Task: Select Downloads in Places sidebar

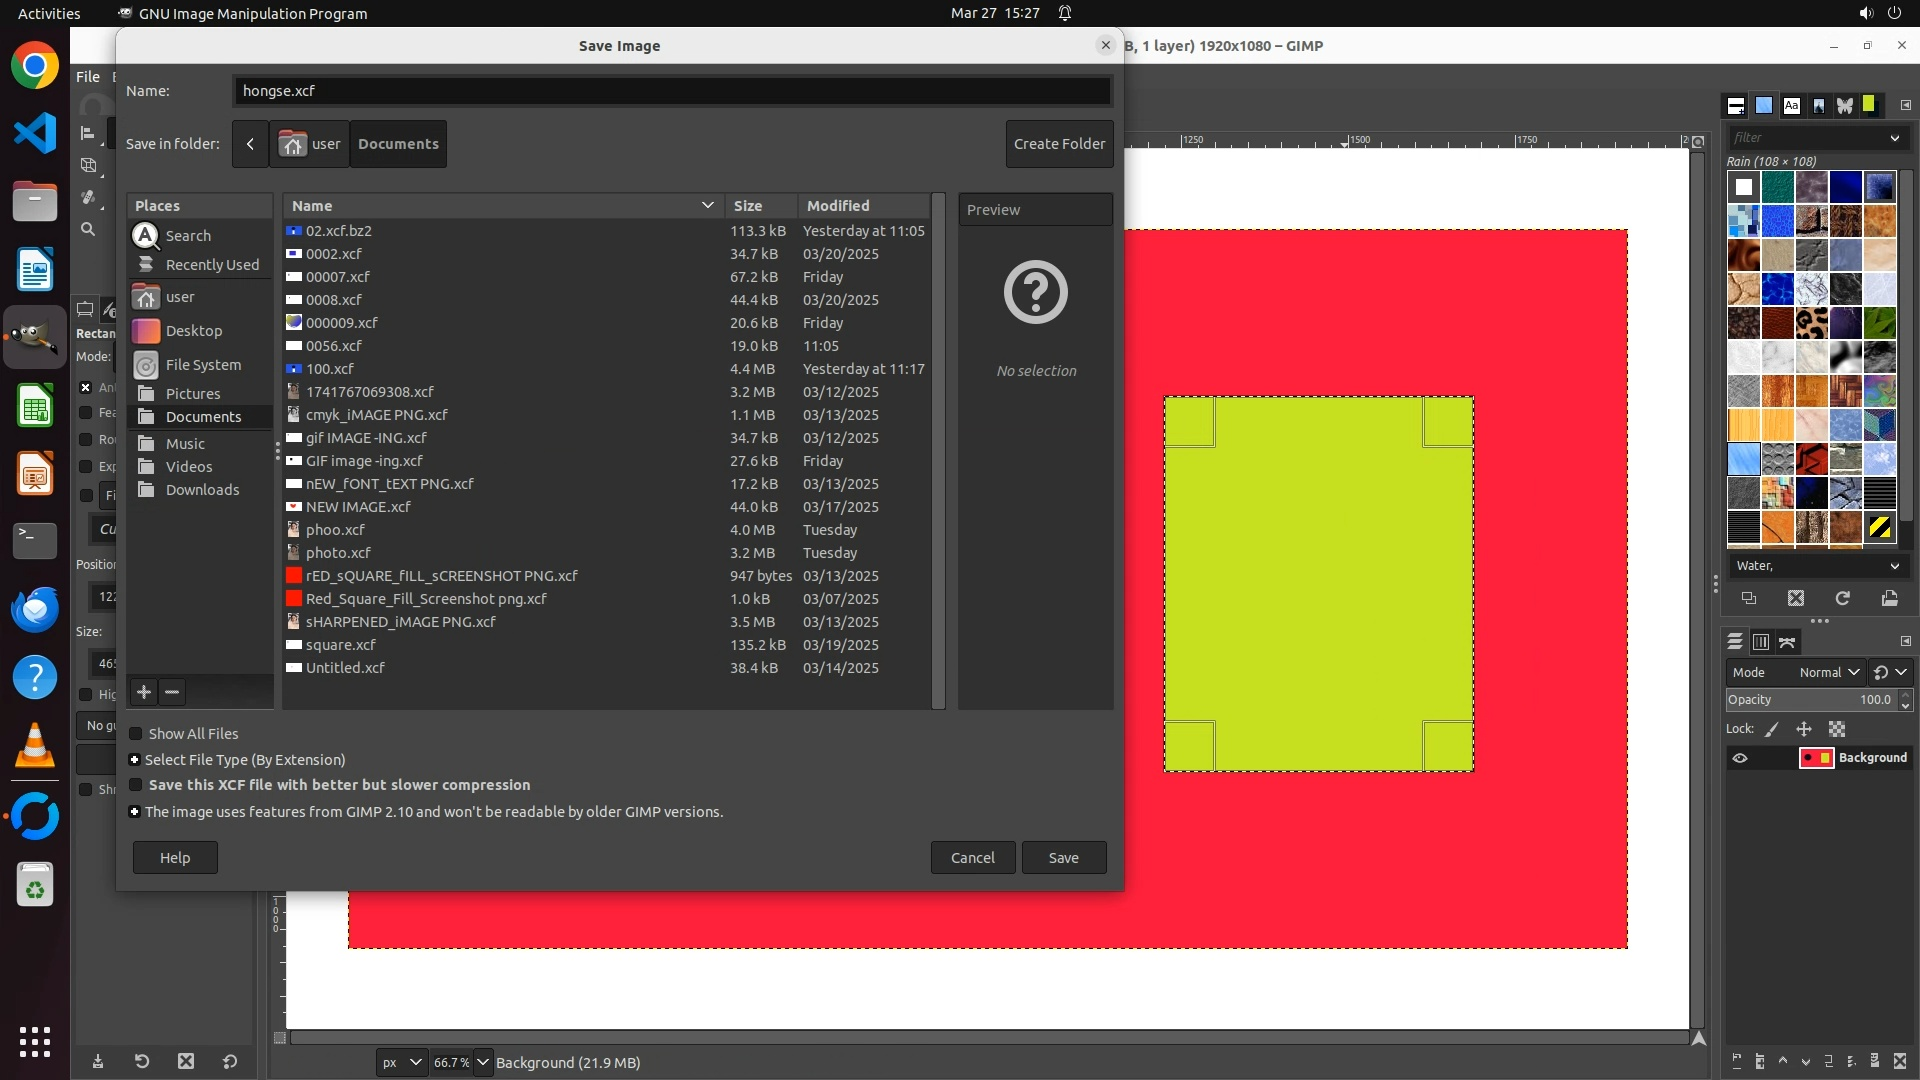Action: 202,490
